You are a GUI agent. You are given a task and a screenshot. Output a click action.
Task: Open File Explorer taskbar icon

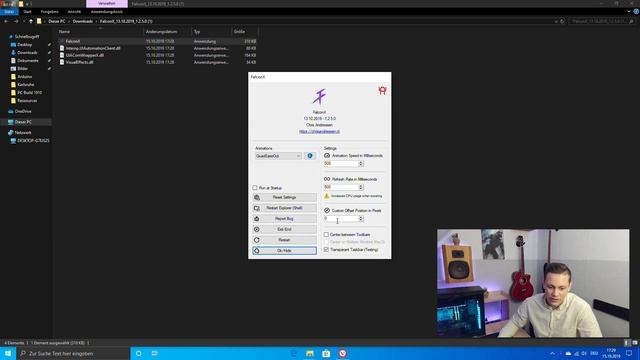[310, 353]
